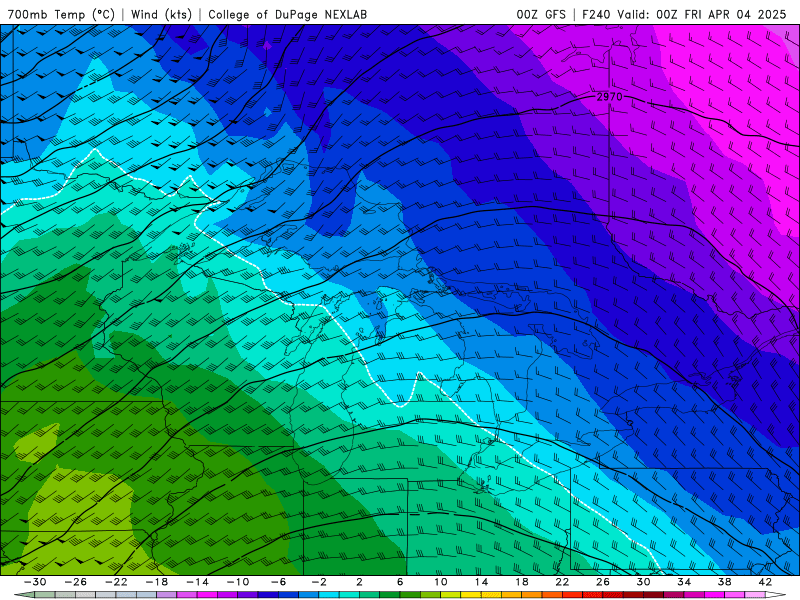Select the positive 22 scale value

[x=562, y=582]
